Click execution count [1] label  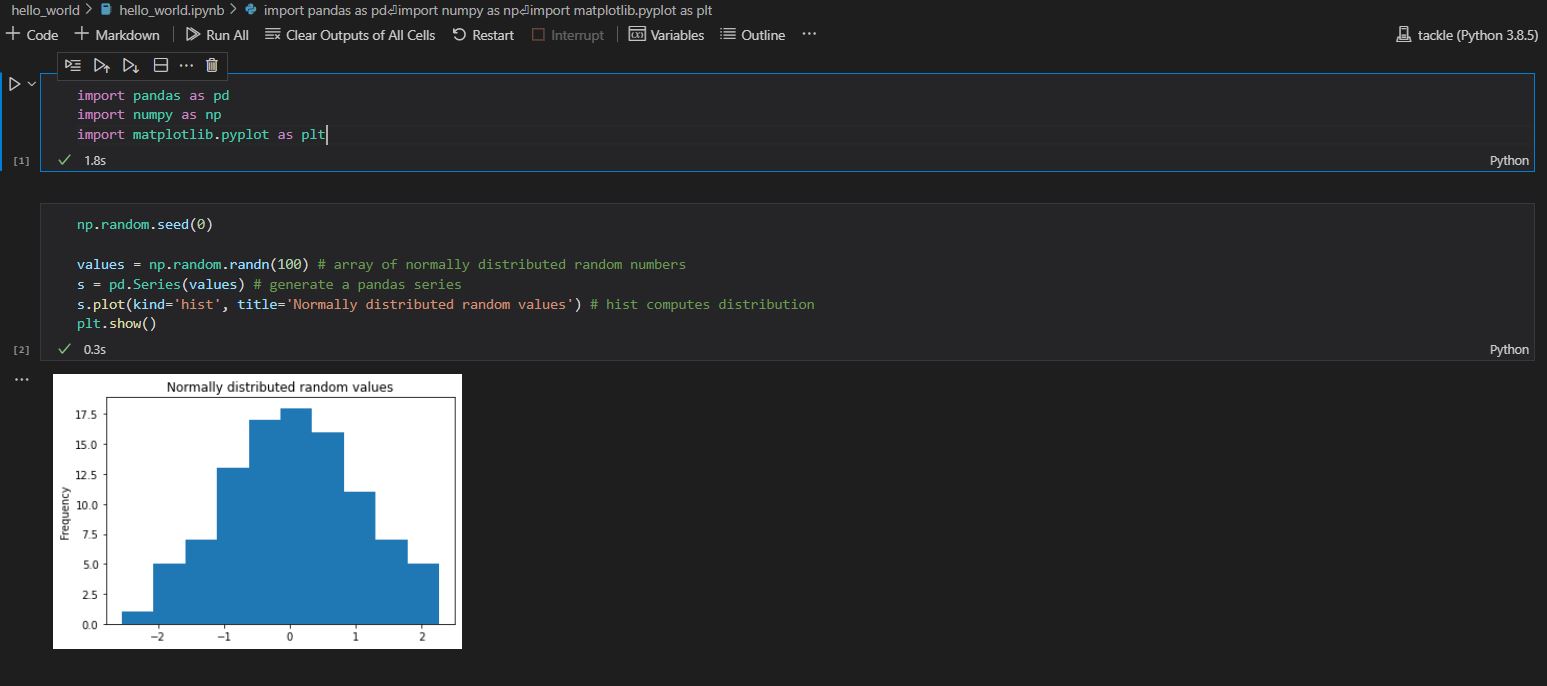pos(22,161)
